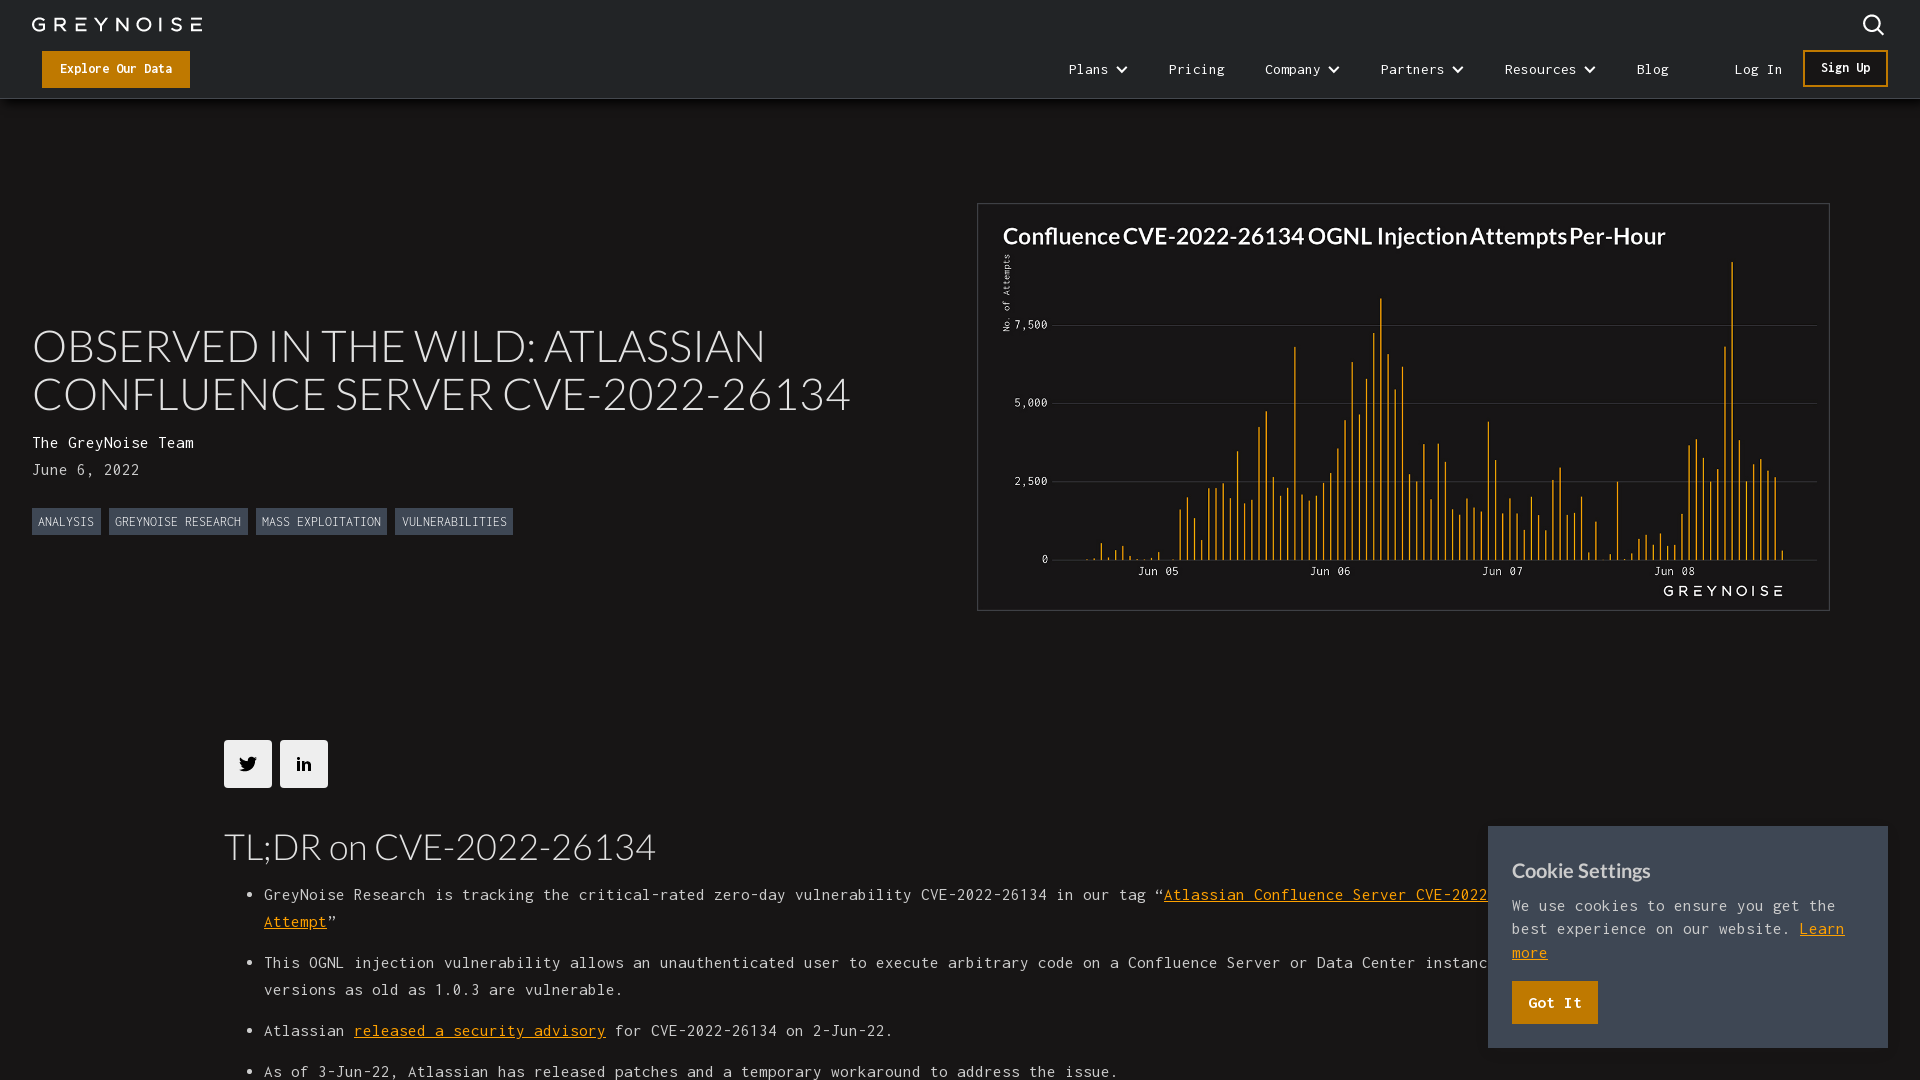Share the post via the LinkedIn icon
This screenshot has width=1920, height=1080.
pyautogui.click(x=304, y=764)
